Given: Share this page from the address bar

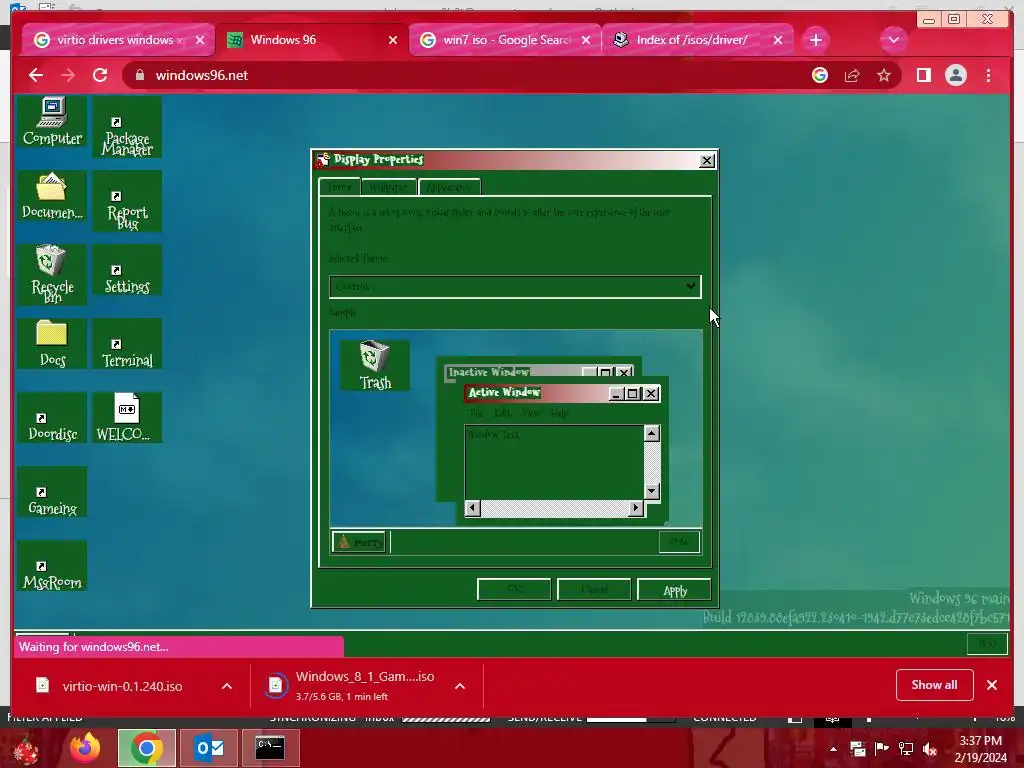Looking at the screenshot, I should pos(852,75).
